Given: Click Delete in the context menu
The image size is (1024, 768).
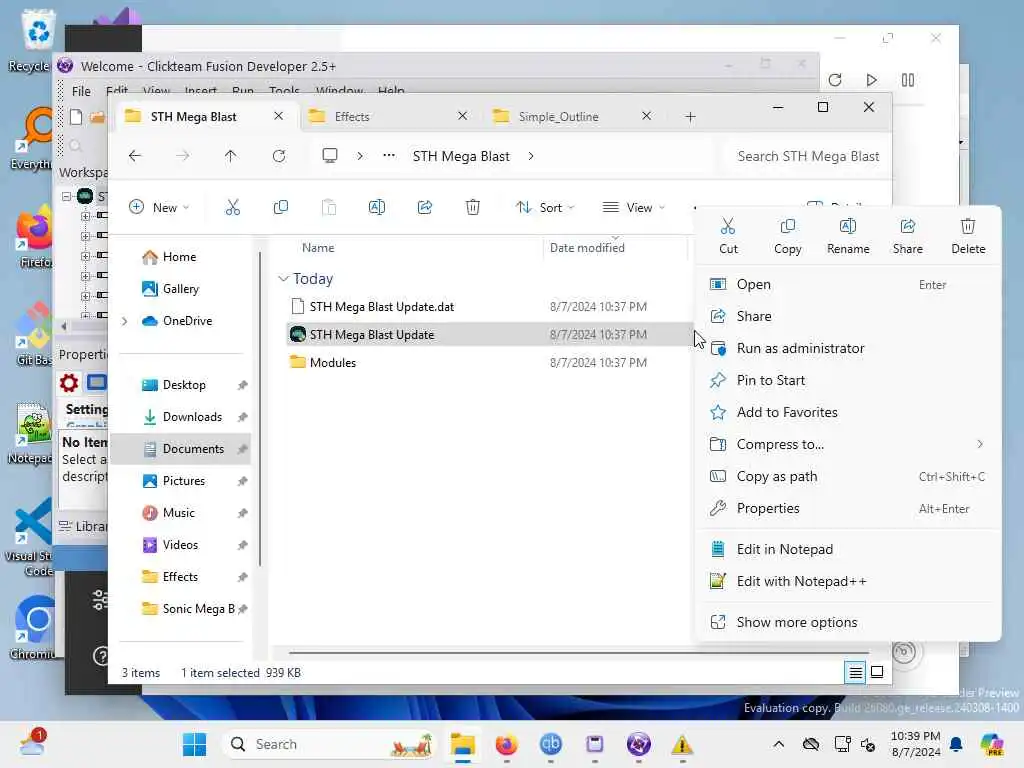Looking at the screenshot, I should click(968, 236).
